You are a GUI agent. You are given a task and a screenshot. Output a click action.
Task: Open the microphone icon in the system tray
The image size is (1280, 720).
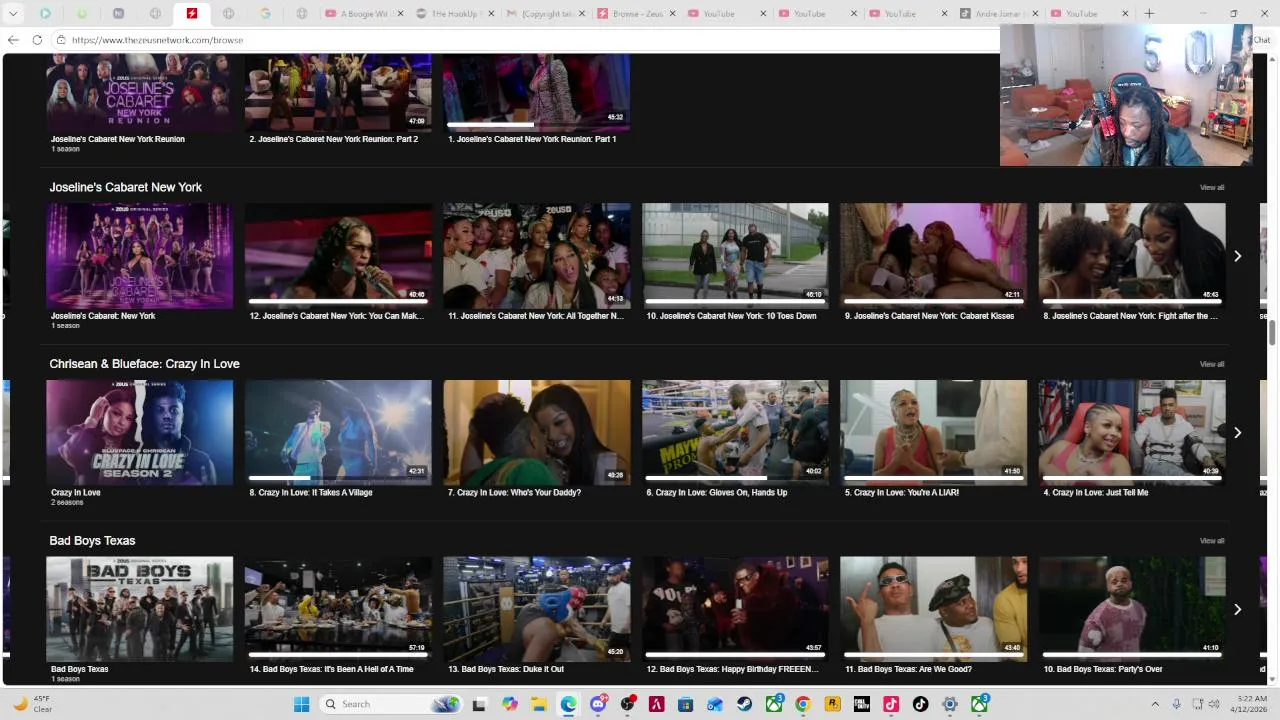[x=1176, y=704]
